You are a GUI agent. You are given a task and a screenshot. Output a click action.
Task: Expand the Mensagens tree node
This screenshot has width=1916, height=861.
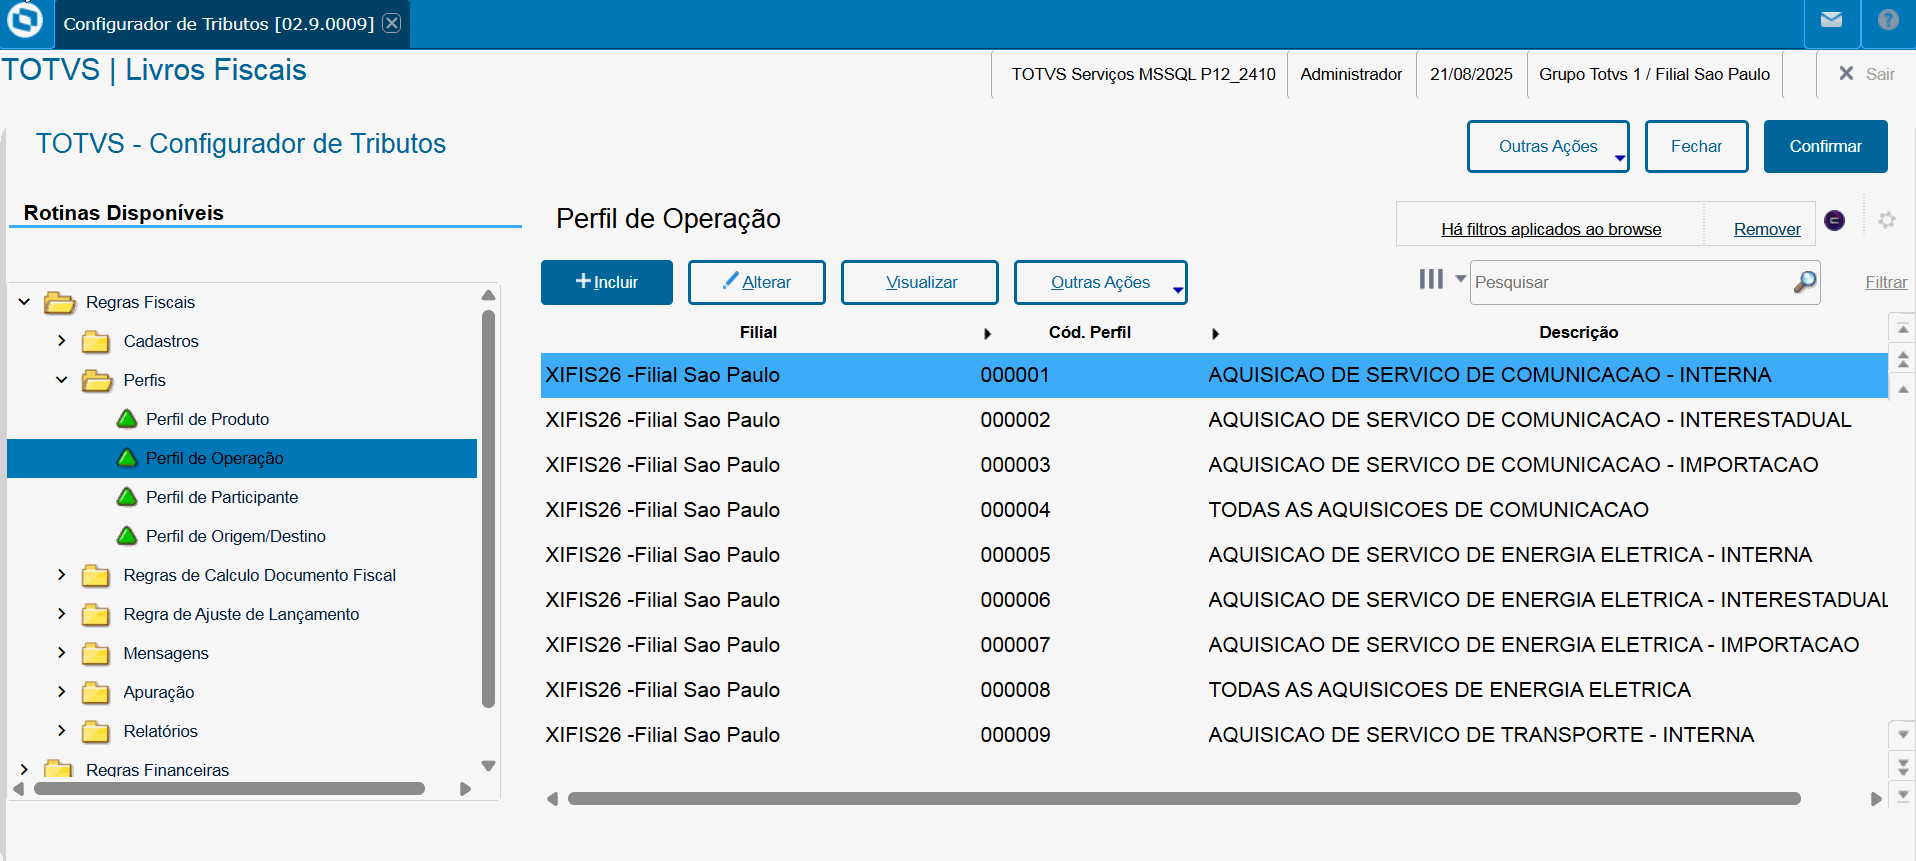pyautogui.click(x=61, y=653)
